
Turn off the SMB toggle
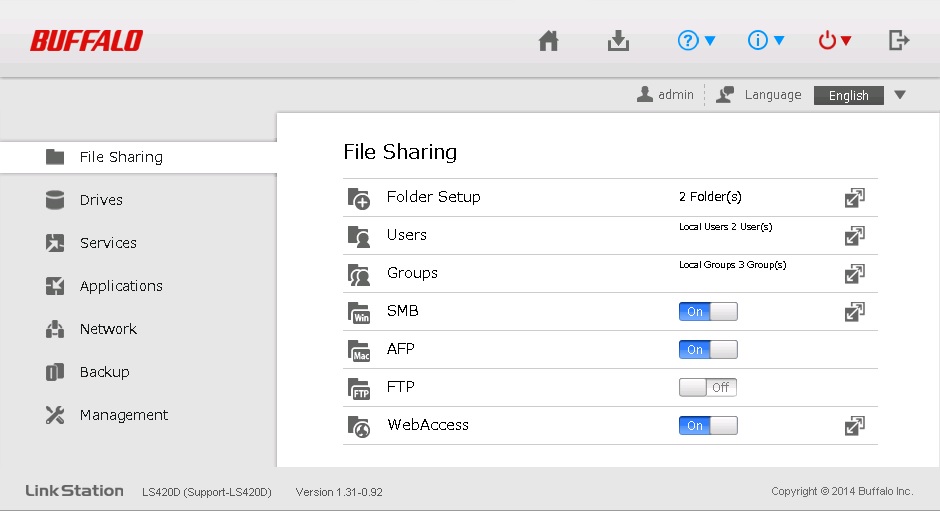click(708, 312)
